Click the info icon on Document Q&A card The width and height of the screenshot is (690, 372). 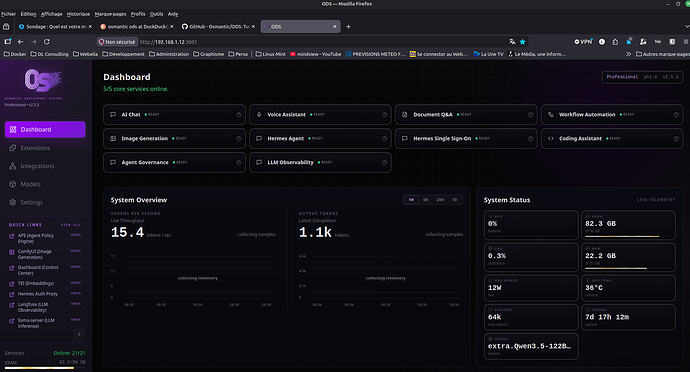tap(530, 115)
